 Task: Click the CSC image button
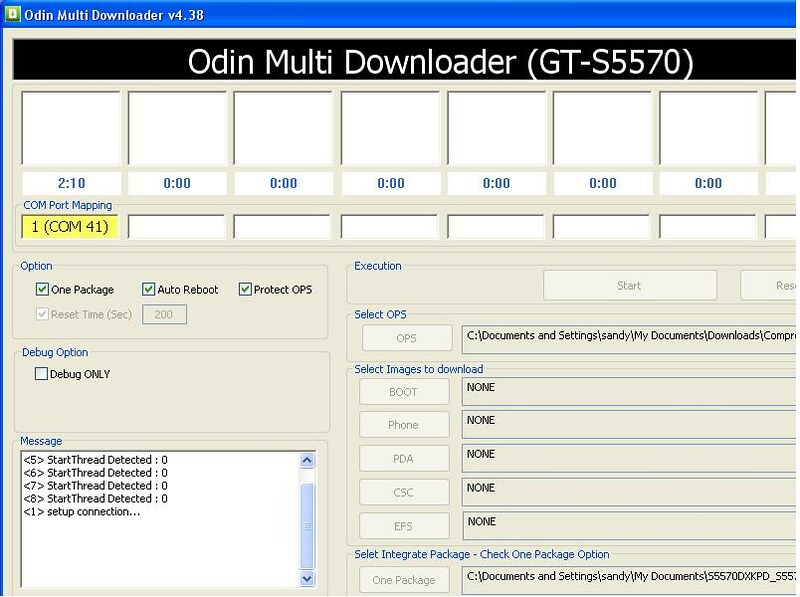tap(404, 492)
